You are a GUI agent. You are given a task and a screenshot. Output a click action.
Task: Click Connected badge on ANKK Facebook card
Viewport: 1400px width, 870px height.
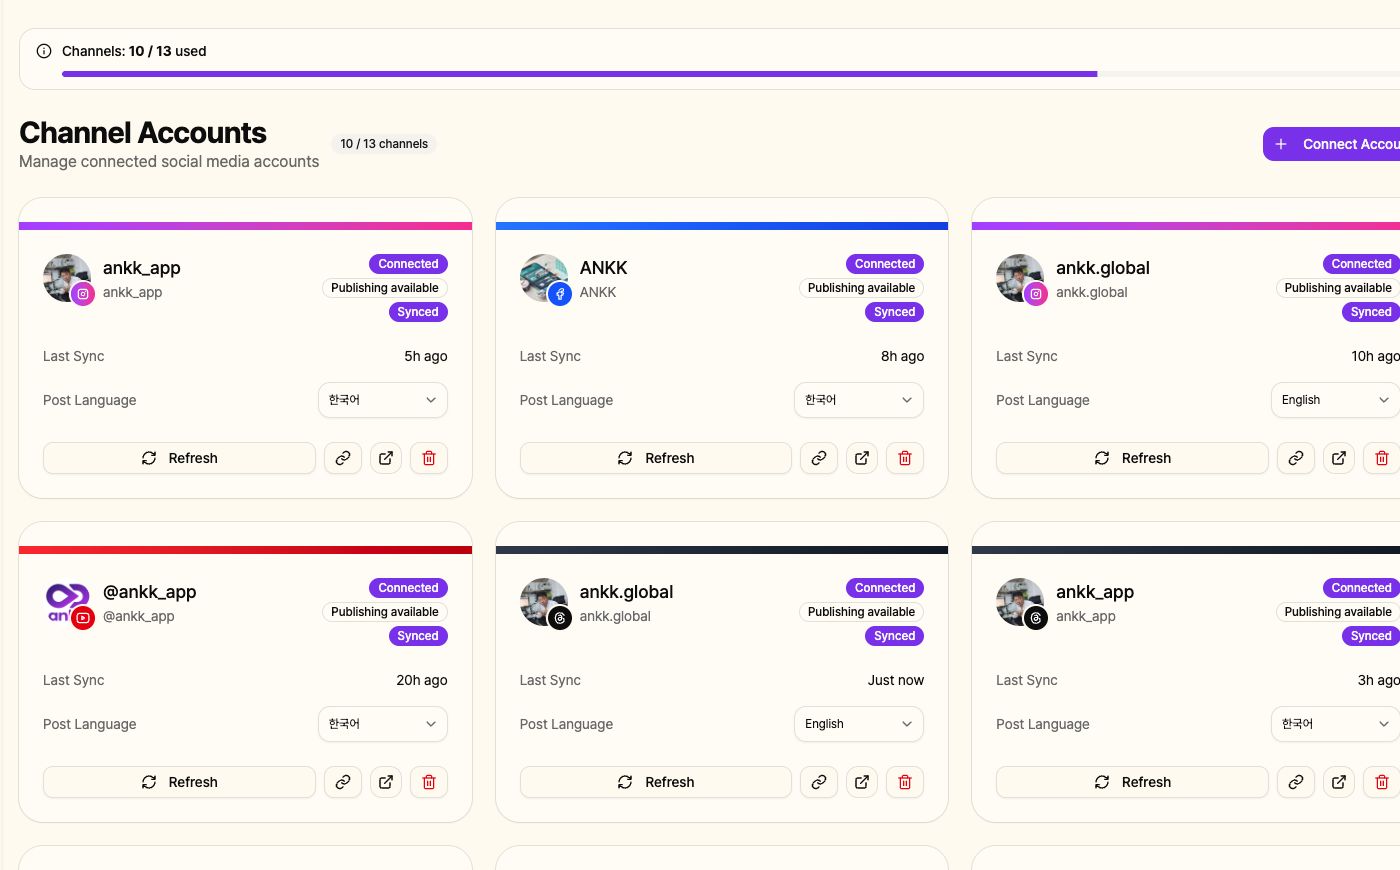tap(885, 264)
